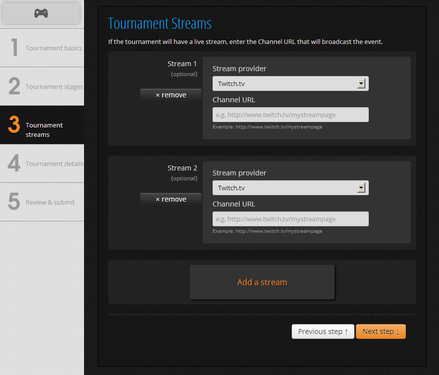Remove Stream 1
The width and height of the screenshot is (439, 375).
pos(171,95)
